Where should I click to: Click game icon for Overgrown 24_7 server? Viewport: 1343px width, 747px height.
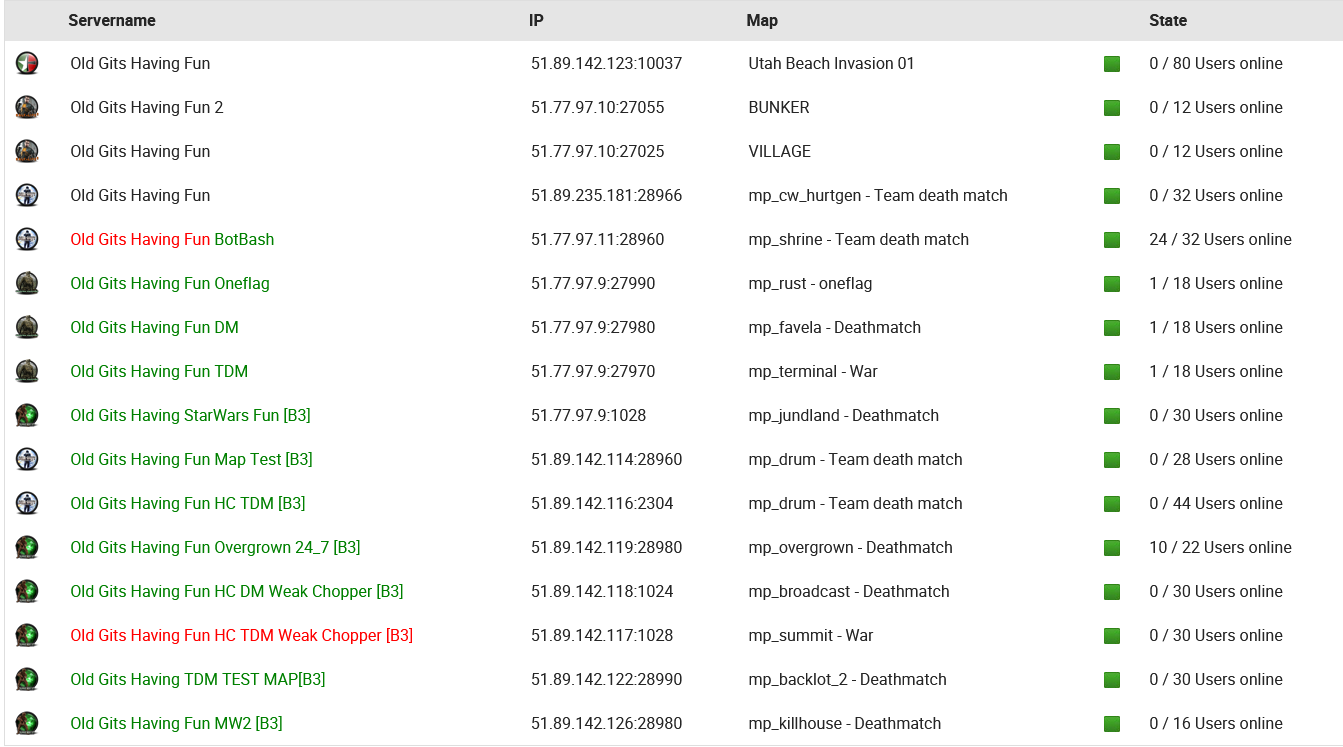pos(27,548)
